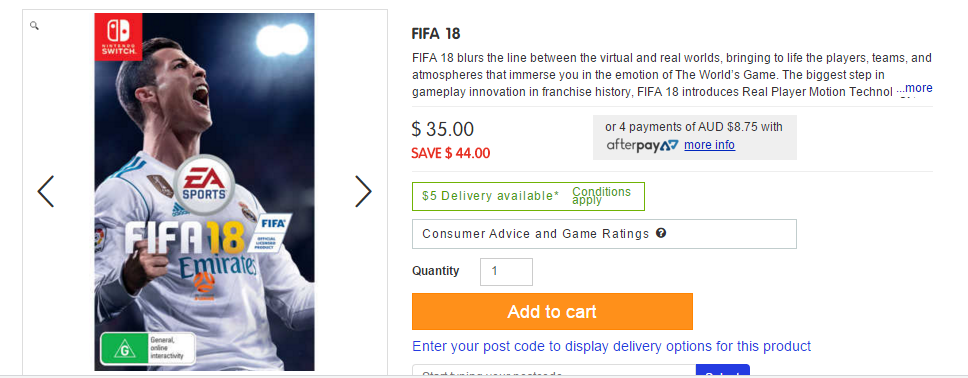
Task: Open the Conditions apply link
Action: click(x=601, y=196)
